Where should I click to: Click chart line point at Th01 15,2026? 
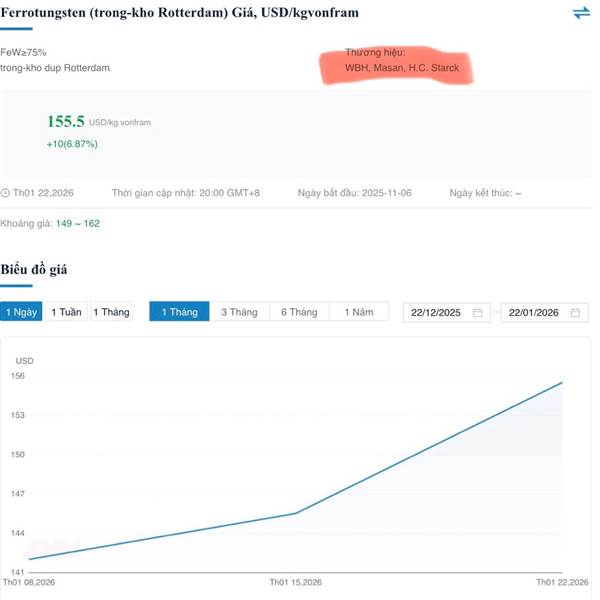(x=295, y=513)
